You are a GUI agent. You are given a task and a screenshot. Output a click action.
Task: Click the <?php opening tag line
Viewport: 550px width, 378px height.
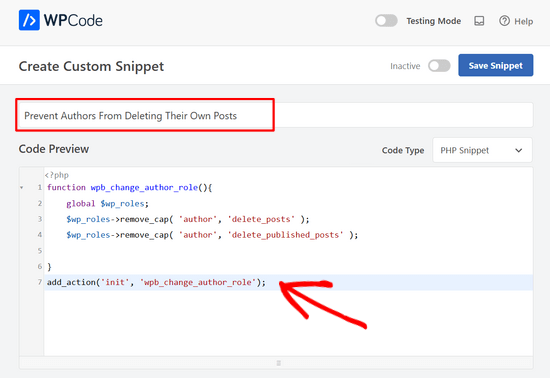(x=57, y=175)
